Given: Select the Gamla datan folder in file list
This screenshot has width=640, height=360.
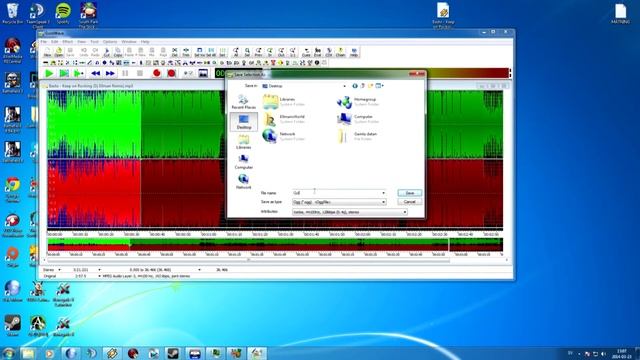Looking at the screenshot, I should pos(358,136).
